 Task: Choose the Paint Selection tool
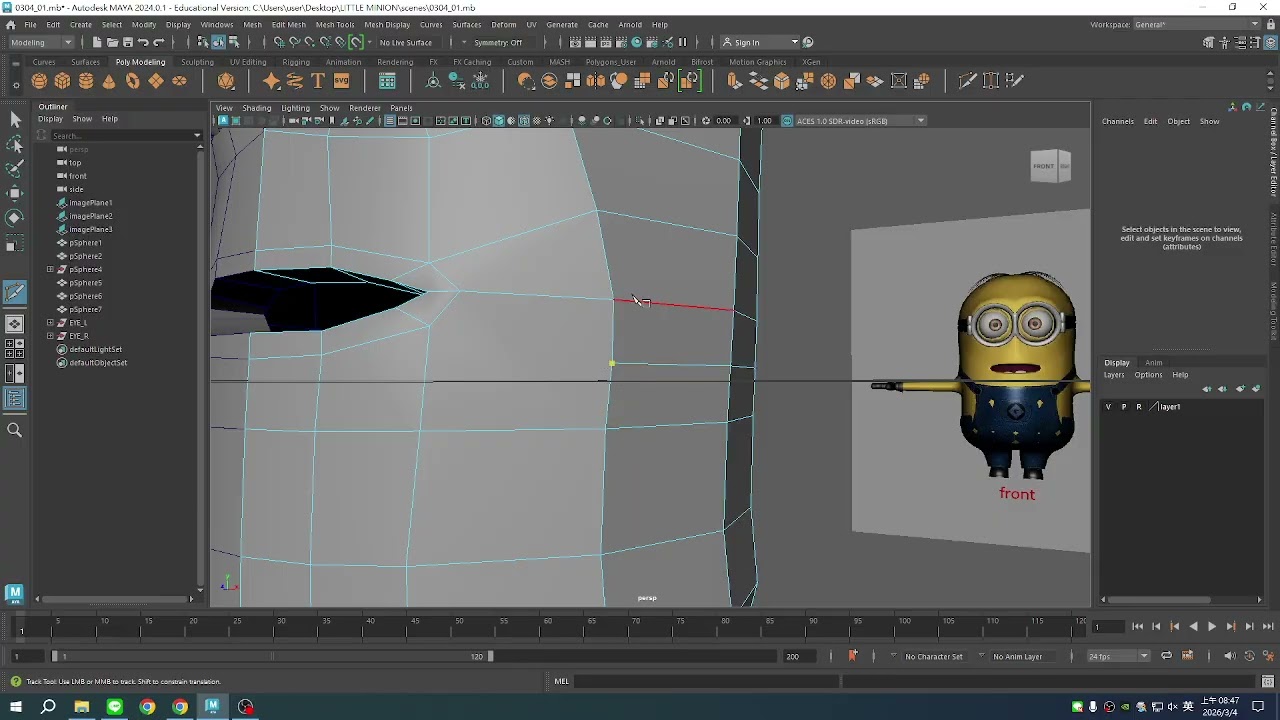[x=15, y=168]
